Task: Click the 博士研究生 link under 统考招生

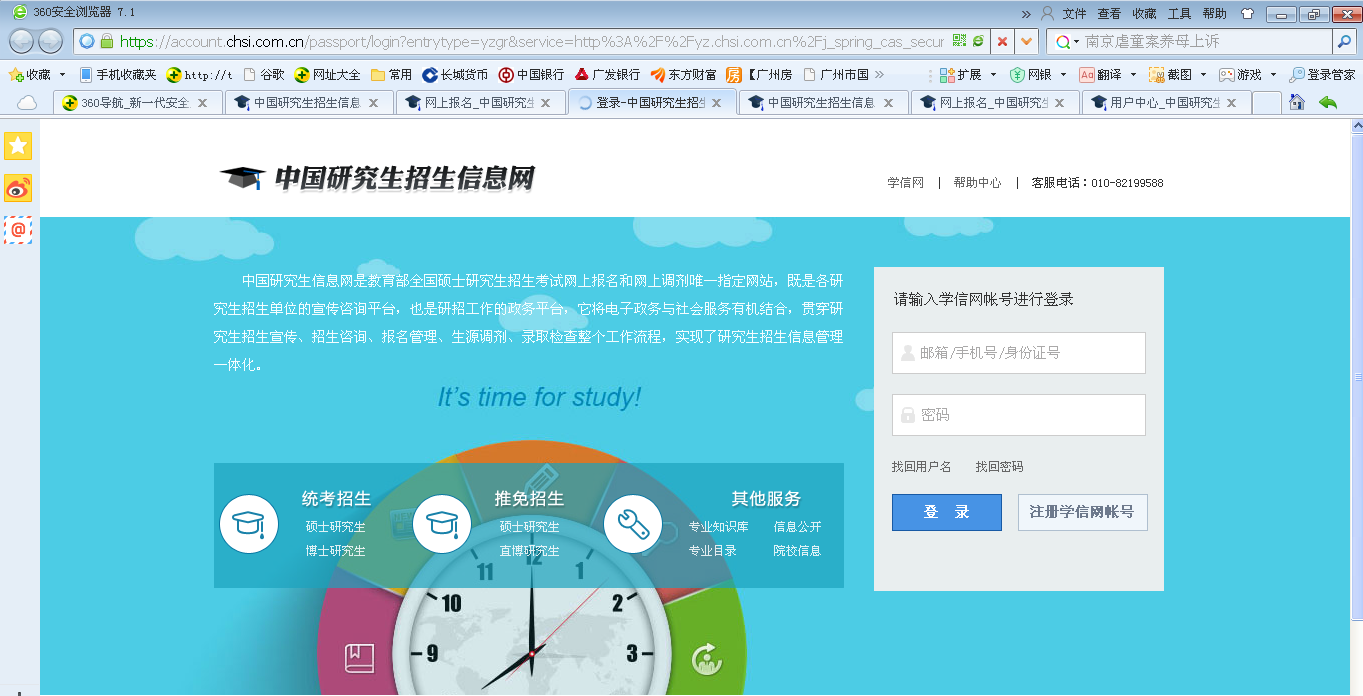Action: click(335, 551)
